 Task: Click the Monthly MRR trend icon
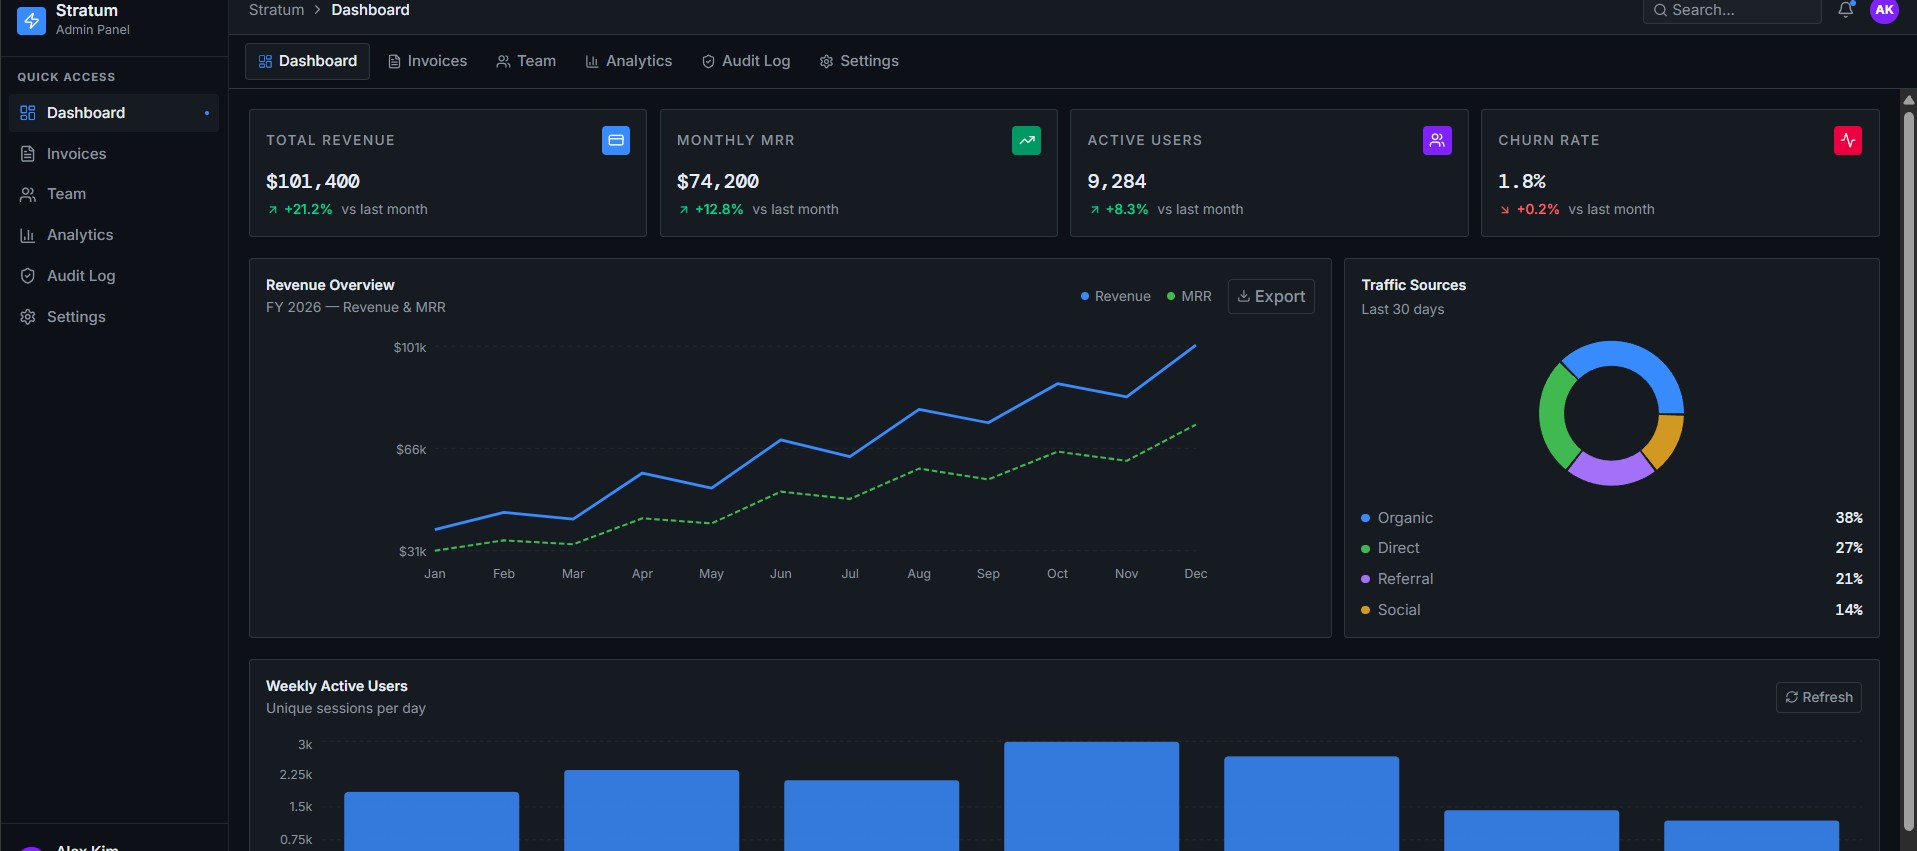[x=1026, y=140]
